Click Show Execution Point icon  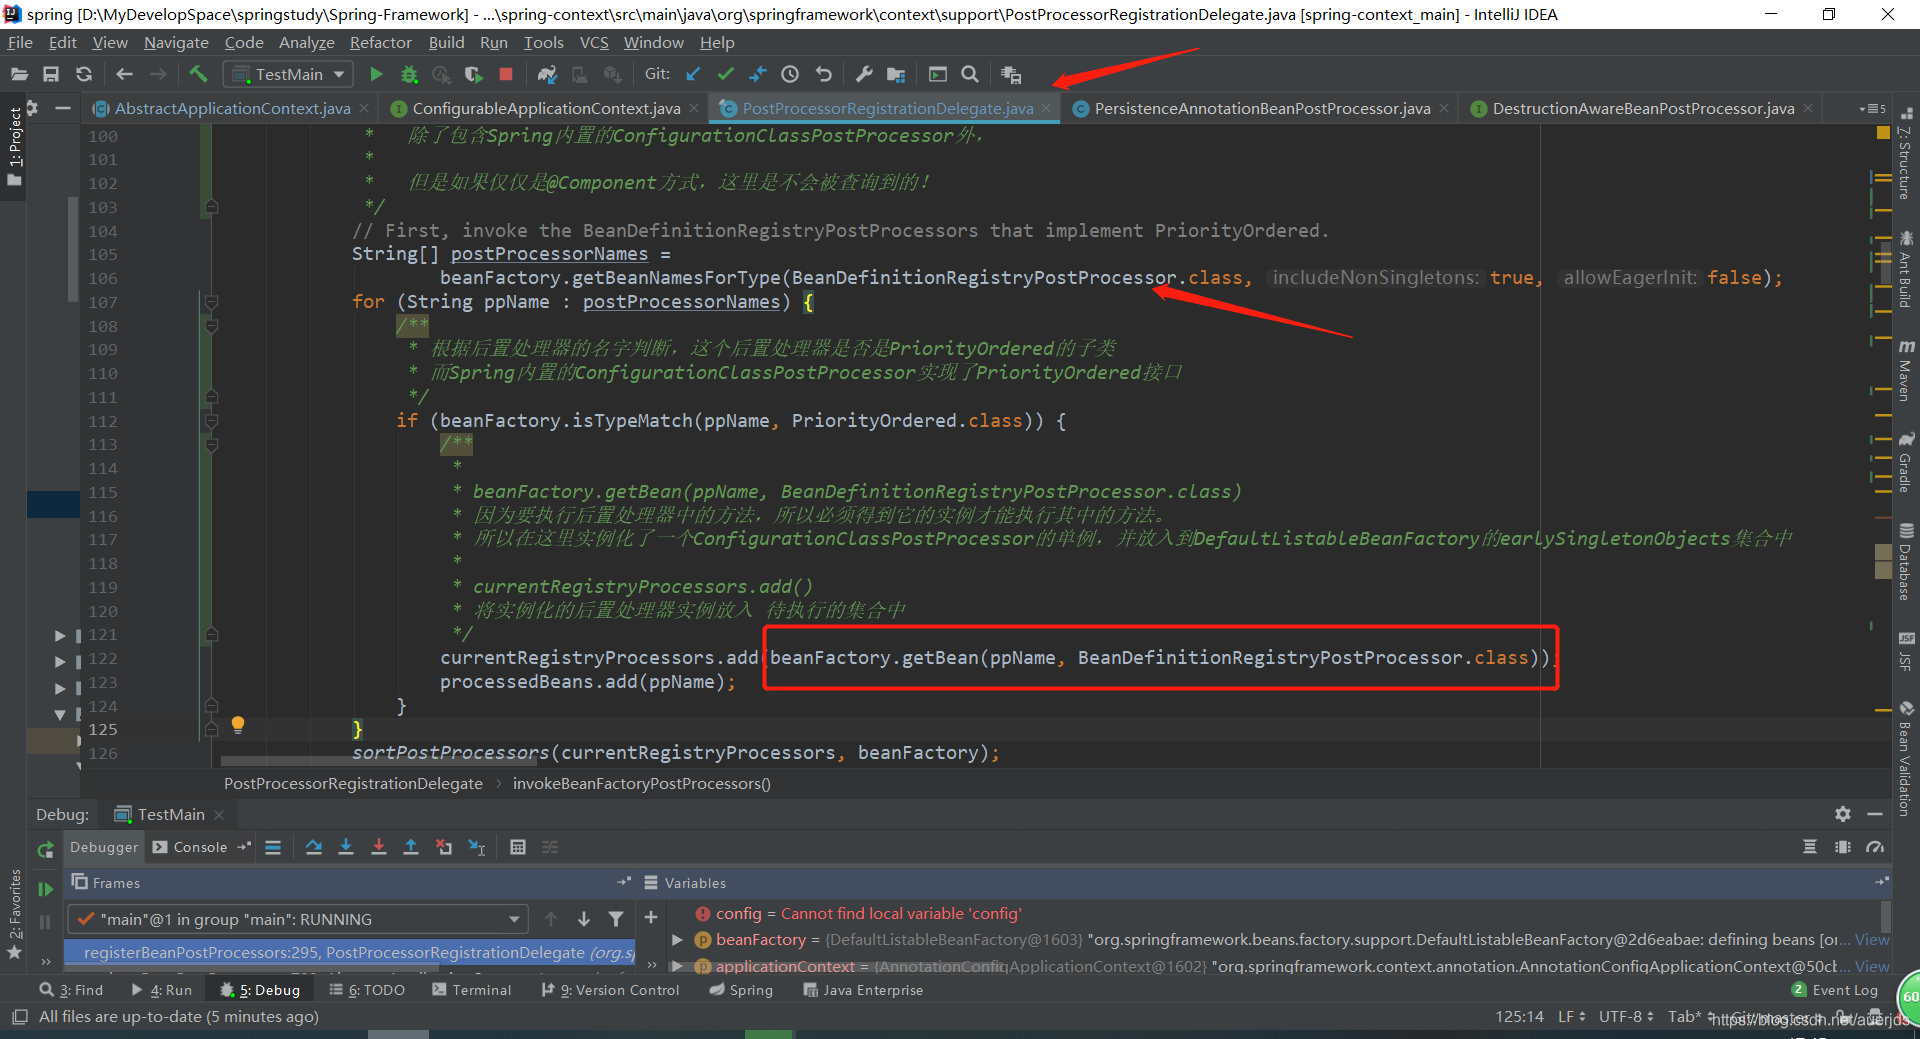coord(273,847)
